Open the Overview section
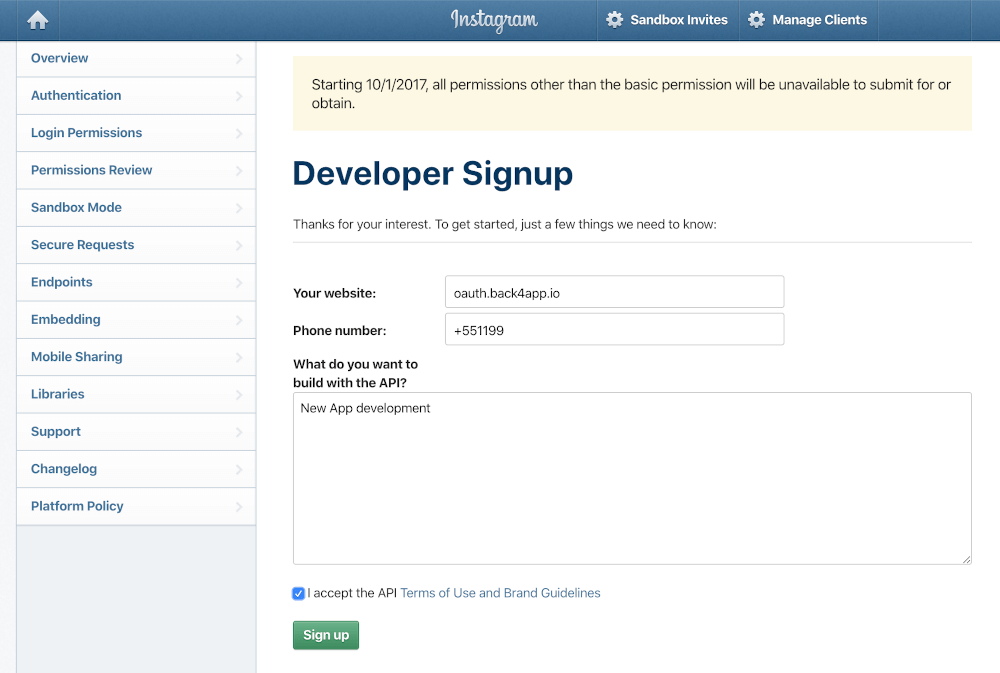1000x673 pixels. (136, 59)
